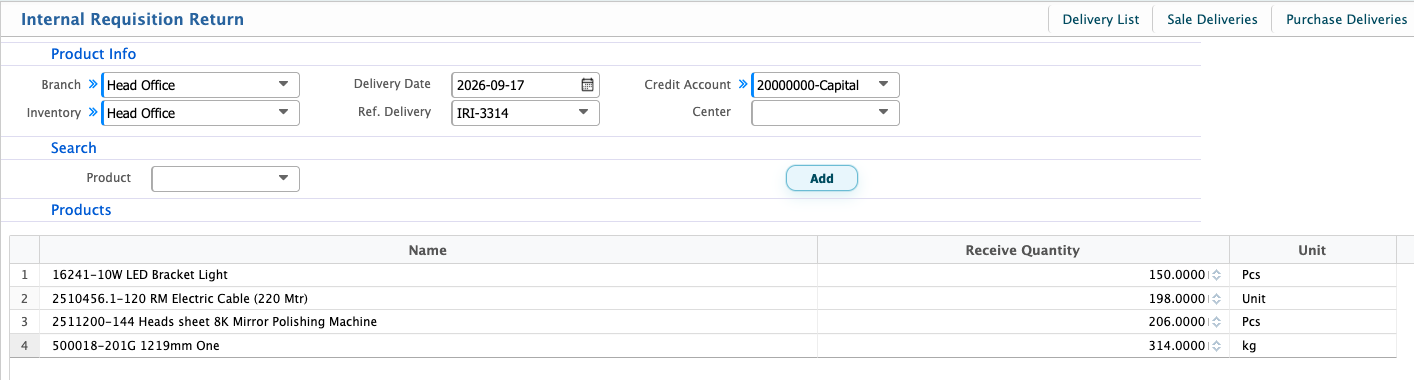Image resolution: width=1414 pixels, height=380 pixels.
Task: Open the calendar picker for Delivery Date
Action: coord(588,85)
